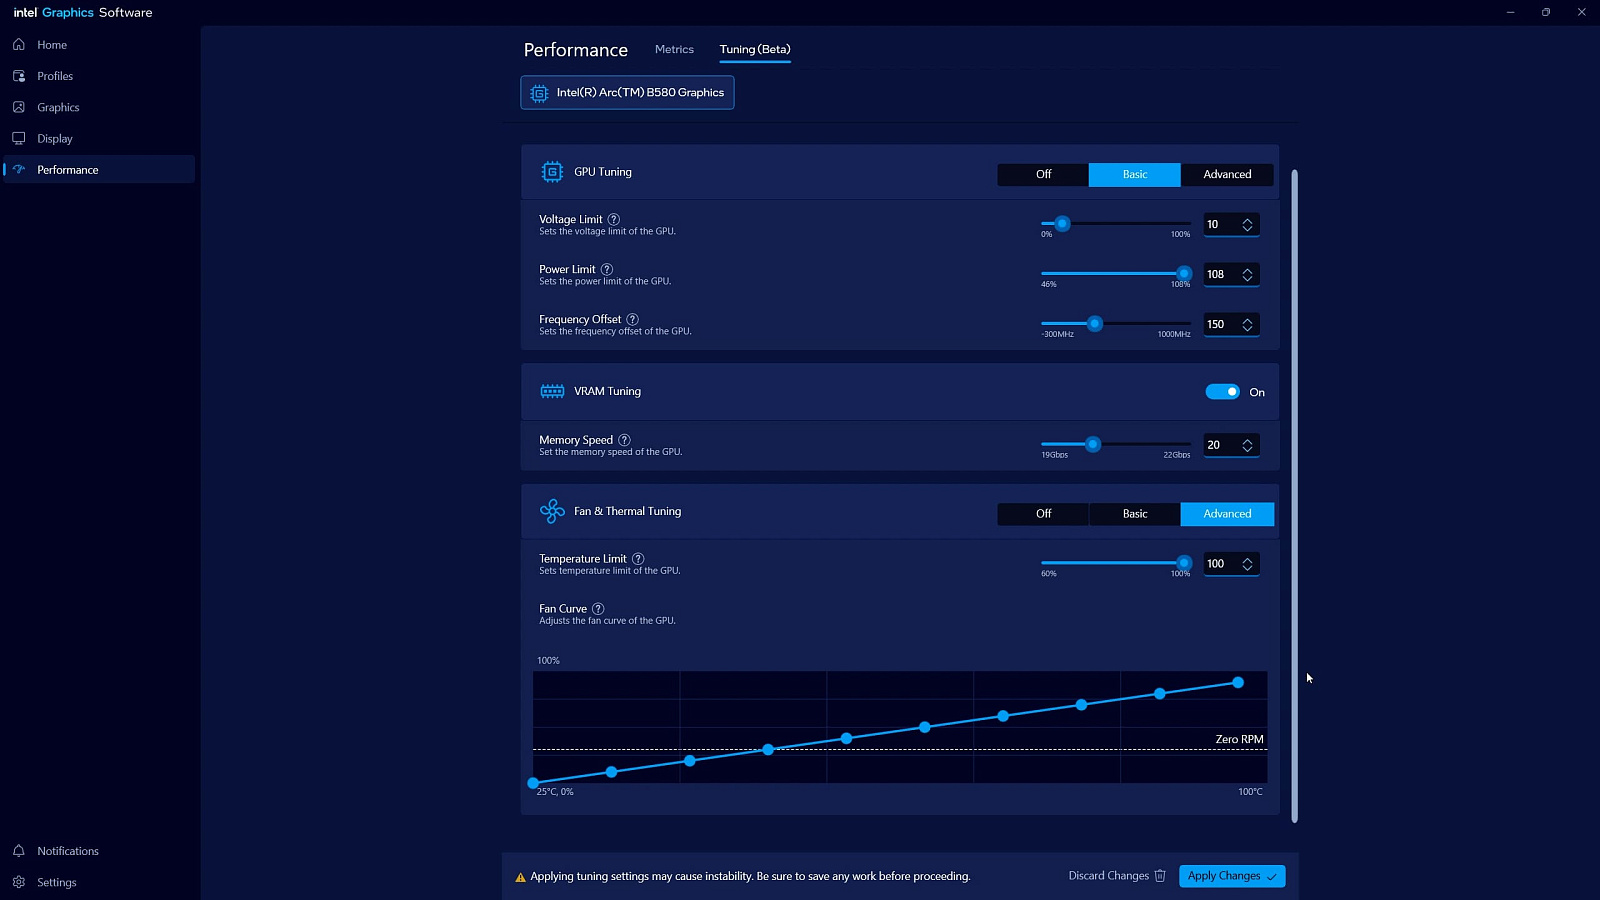
Task: Open Display icon in sidebar
Action: 19,138
